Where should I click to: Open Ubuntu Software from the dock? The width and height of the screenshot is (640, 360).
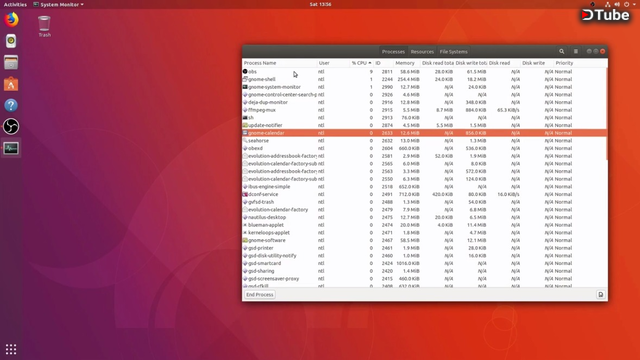click(11, 84)
